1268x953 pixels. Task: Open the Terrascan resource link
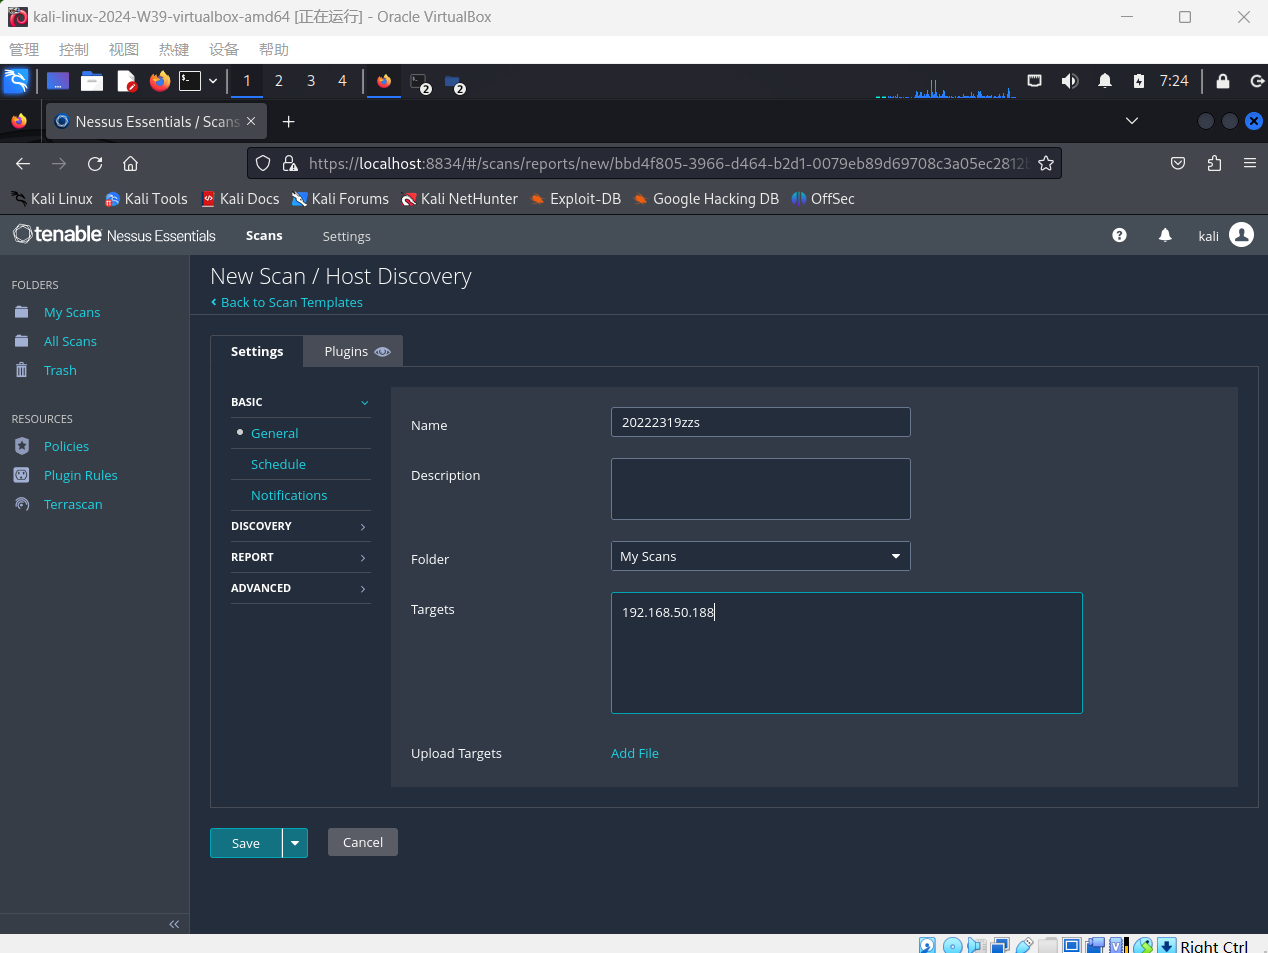73,504
